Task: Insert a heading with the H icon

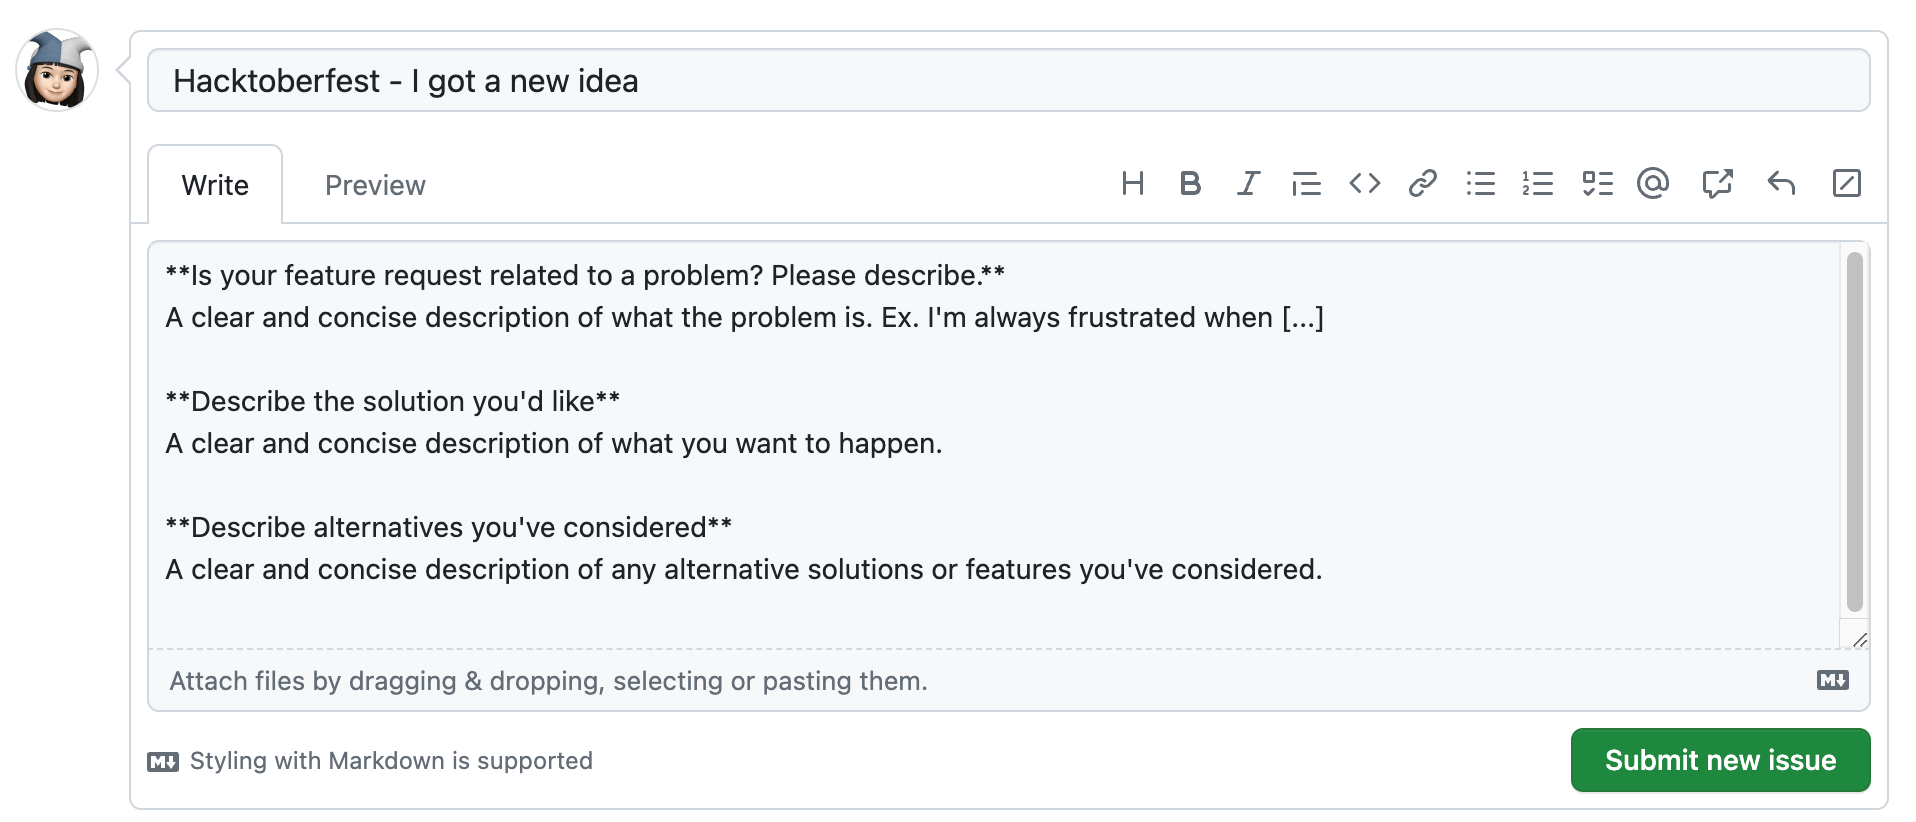Action: click(1132, 184)
